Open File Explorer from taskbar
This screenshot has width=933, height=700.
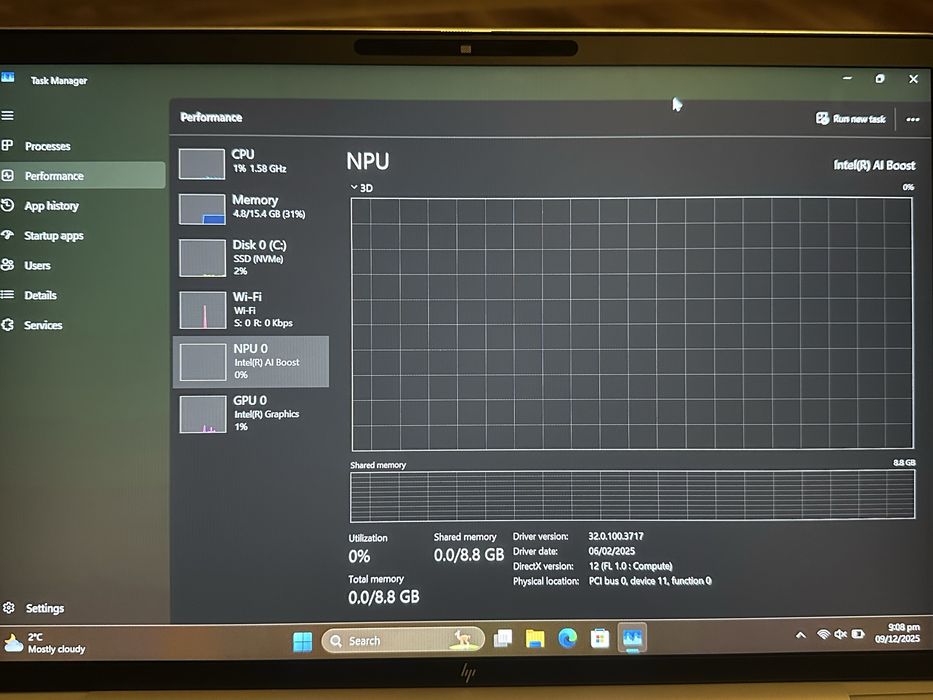(x=535, y=639)
